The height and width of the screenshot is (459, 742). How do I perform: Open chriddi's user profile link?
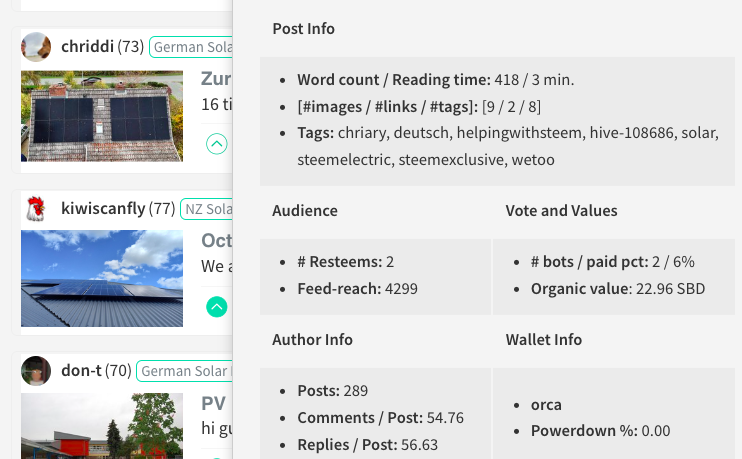(87, 46)
